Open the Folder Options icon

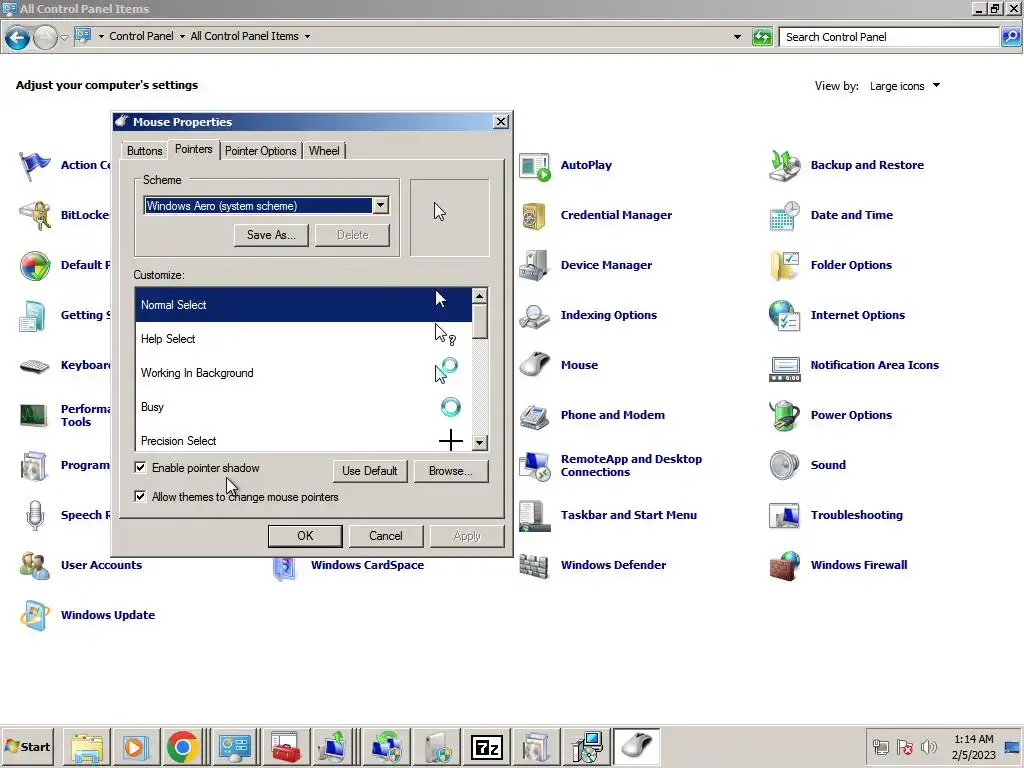(x=784, y=265)
